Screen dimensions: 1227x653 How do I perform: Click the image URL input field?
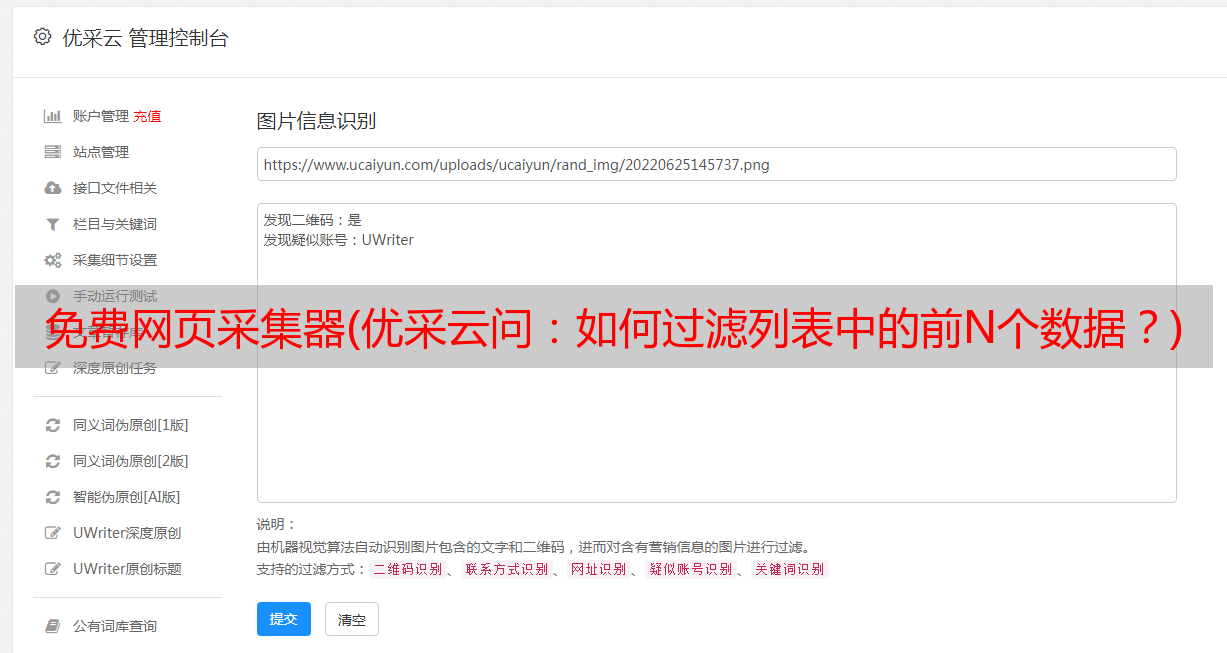click(x=716, y=164)
